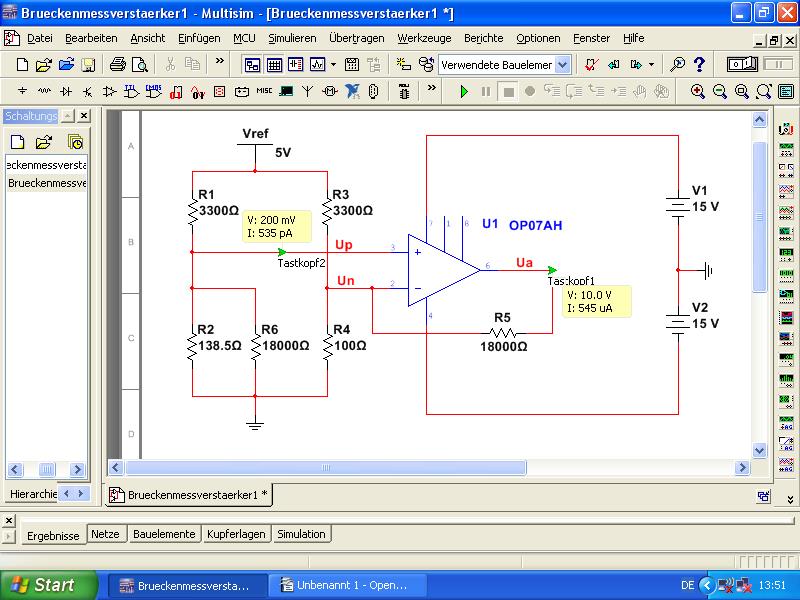Place a diode component
Screen dimensions: 800x600
point(66,91)
